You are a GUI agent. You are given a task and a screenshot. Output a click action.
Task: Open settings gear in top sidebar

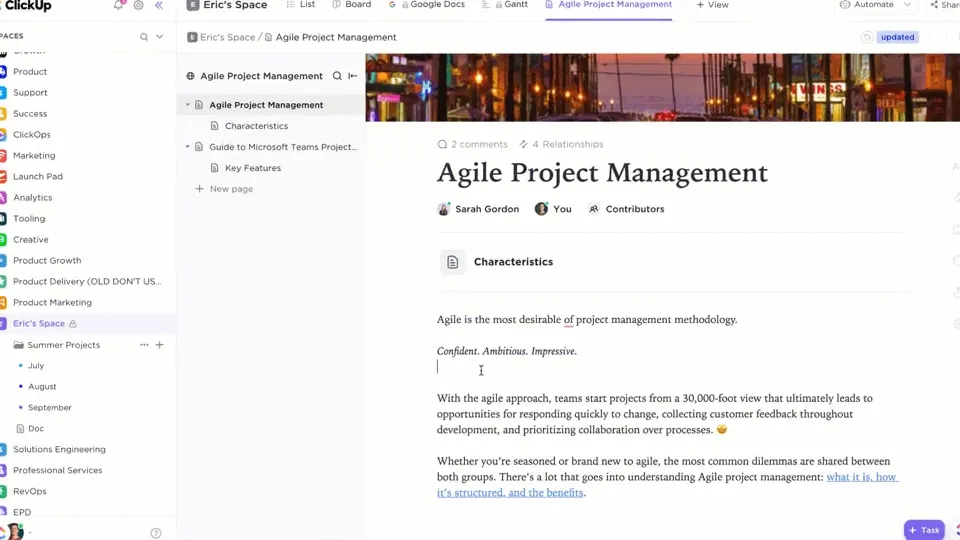point(138,6)
